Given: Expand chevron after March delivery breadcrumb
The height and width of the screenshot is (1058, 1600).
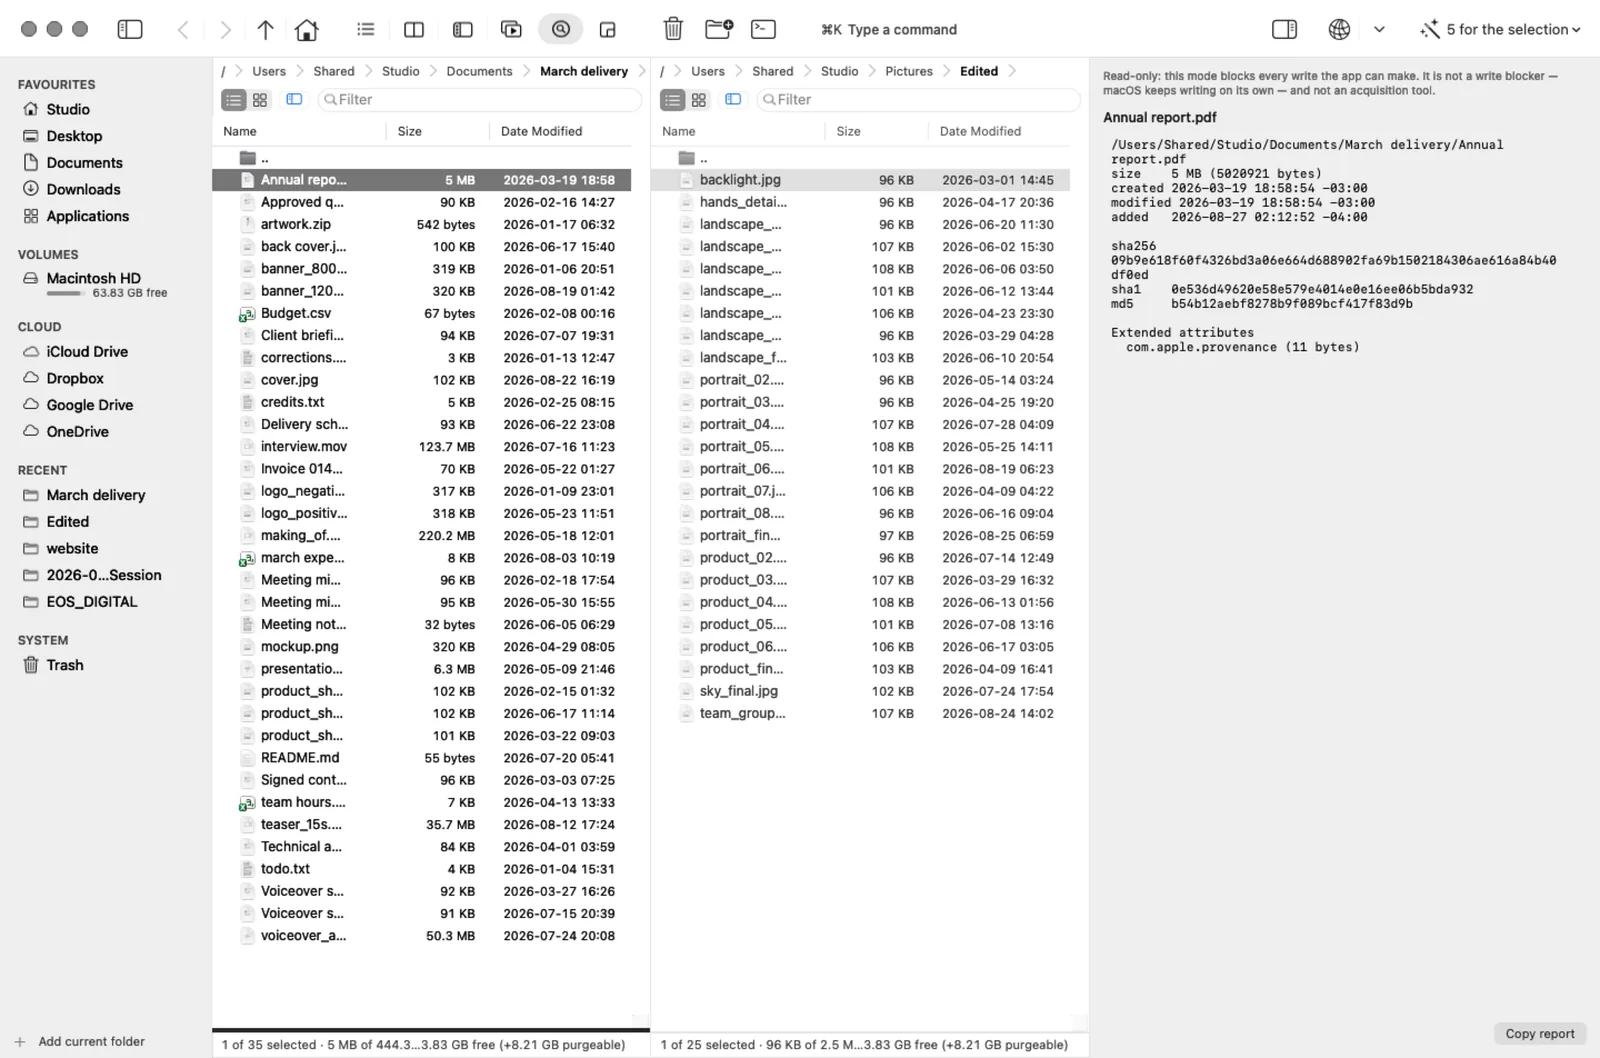Looking at the screenshot, I should click(x=642, y=71).
